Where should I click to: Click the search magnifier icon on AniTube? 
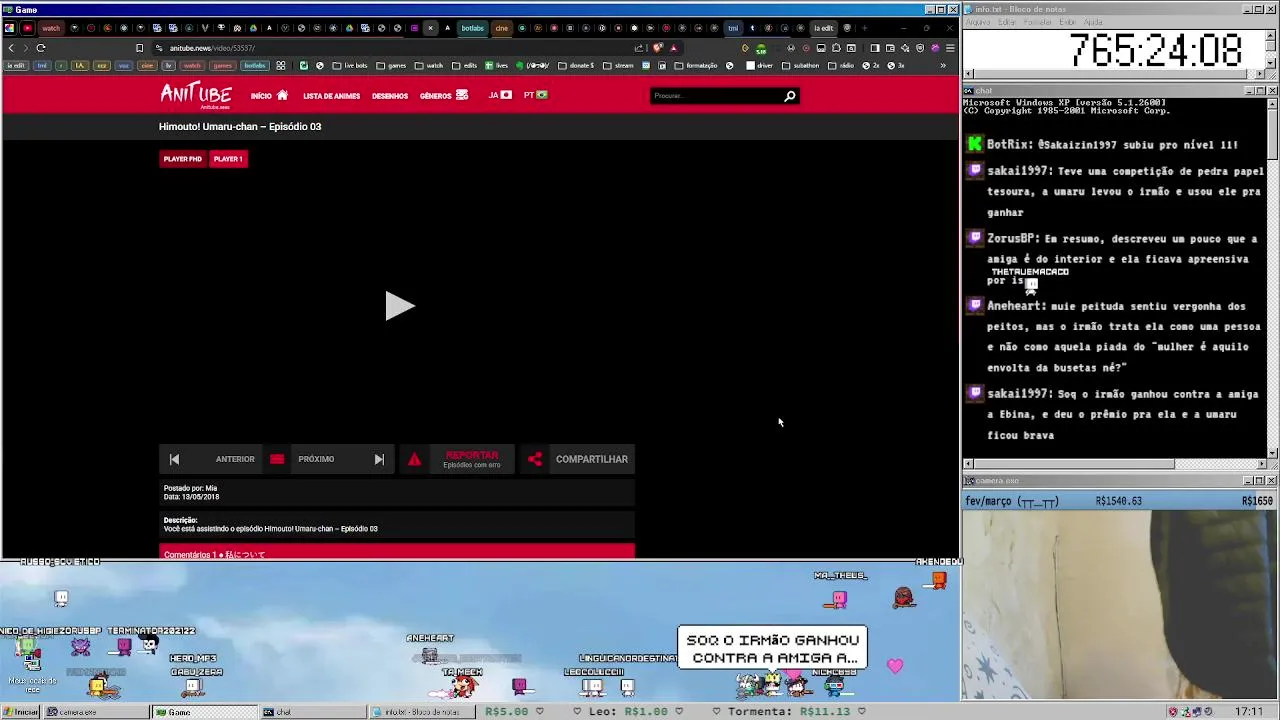click(x=790, y=96)
